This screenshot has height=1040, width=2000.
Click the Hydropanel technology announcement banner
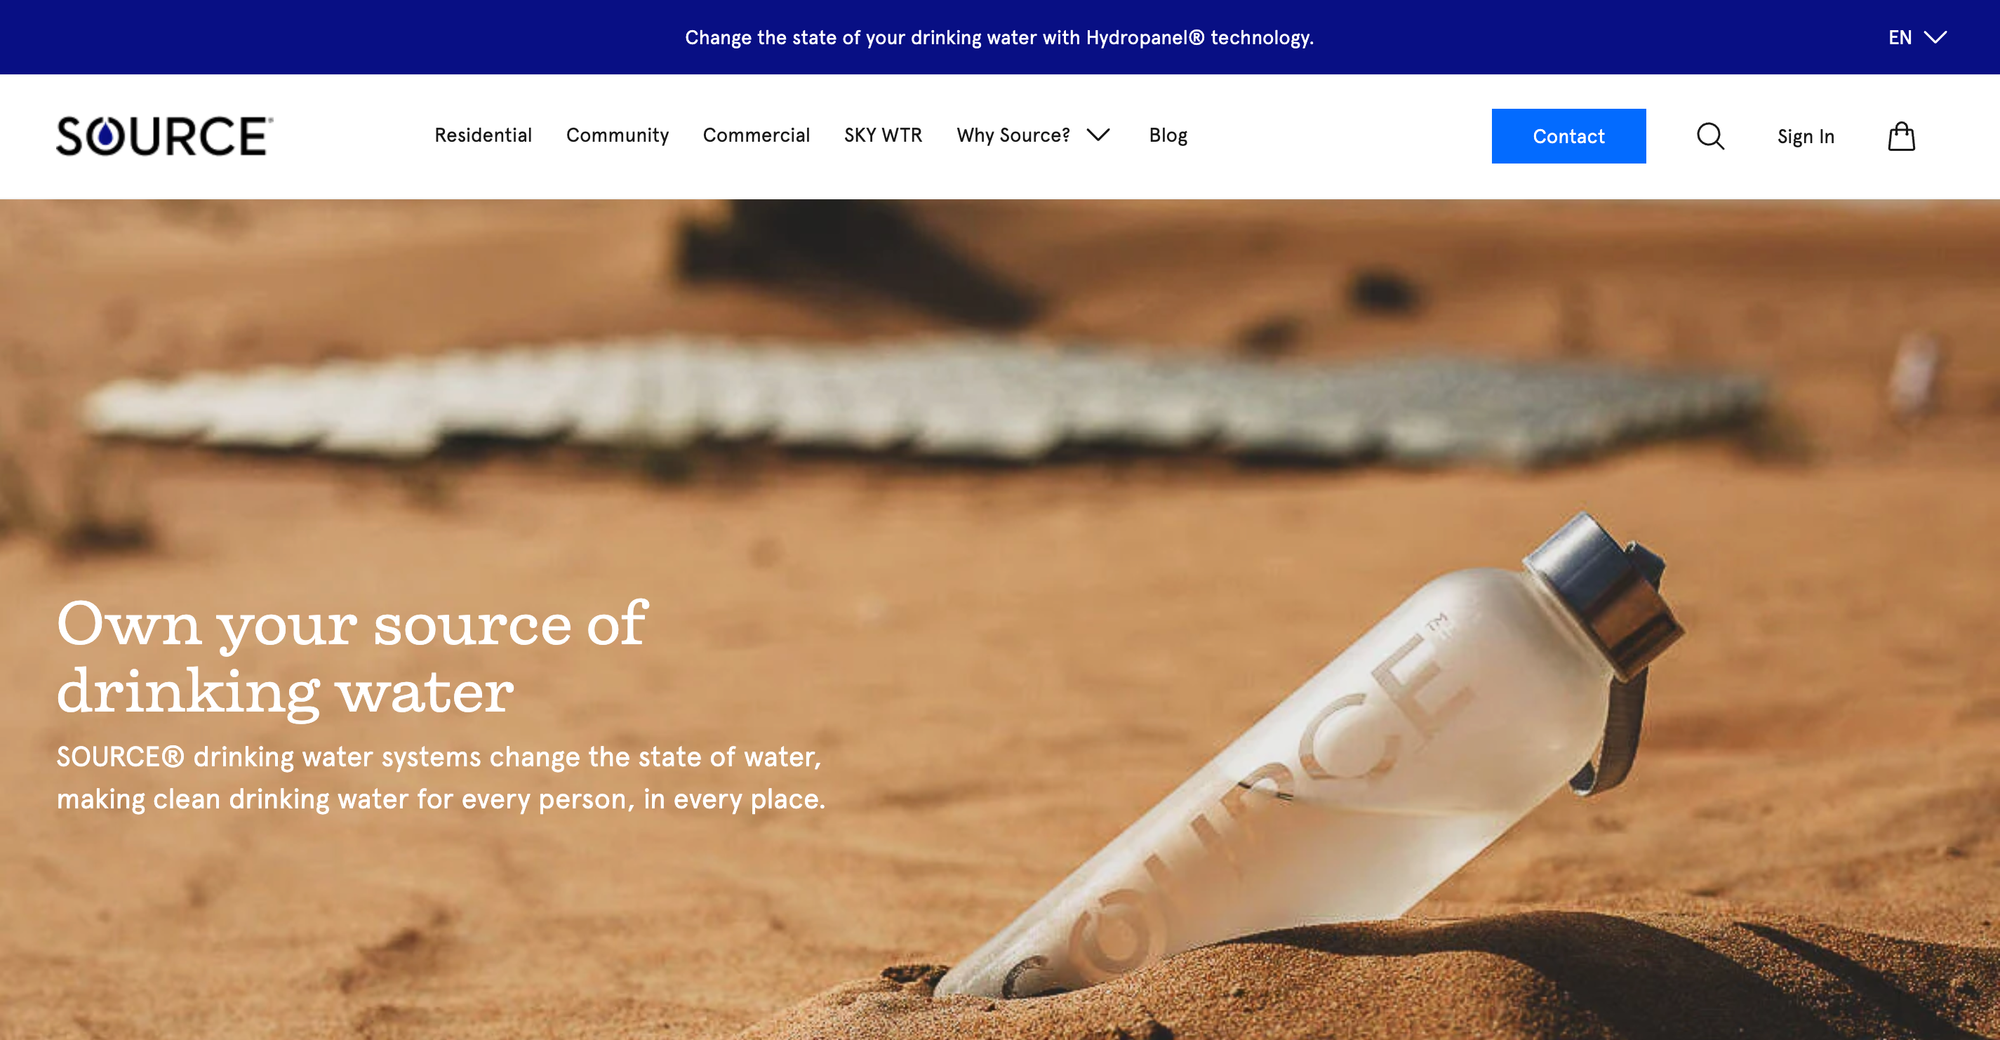(999, 38)
